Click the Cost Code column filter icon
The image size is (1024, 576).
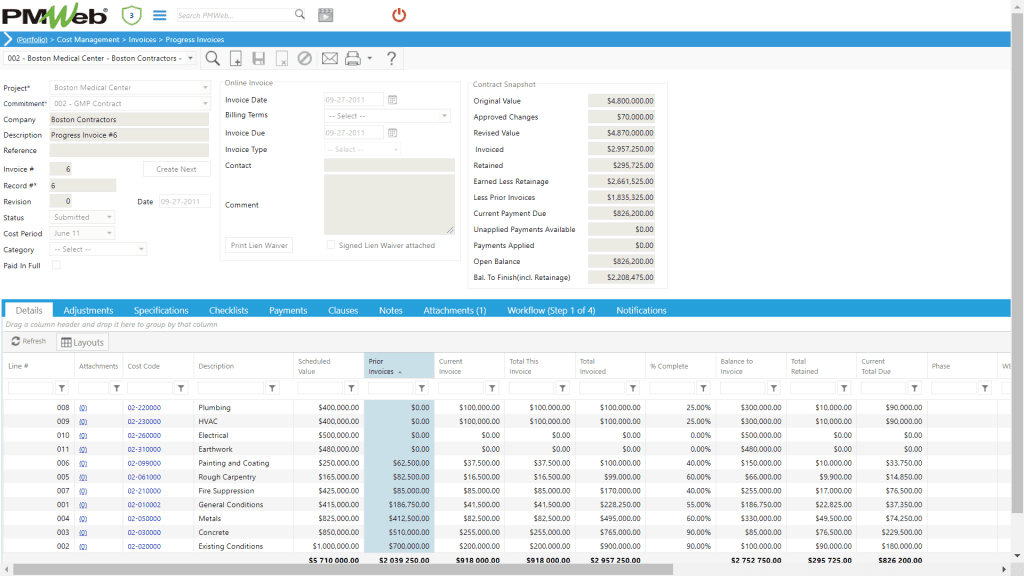point(181,389)
